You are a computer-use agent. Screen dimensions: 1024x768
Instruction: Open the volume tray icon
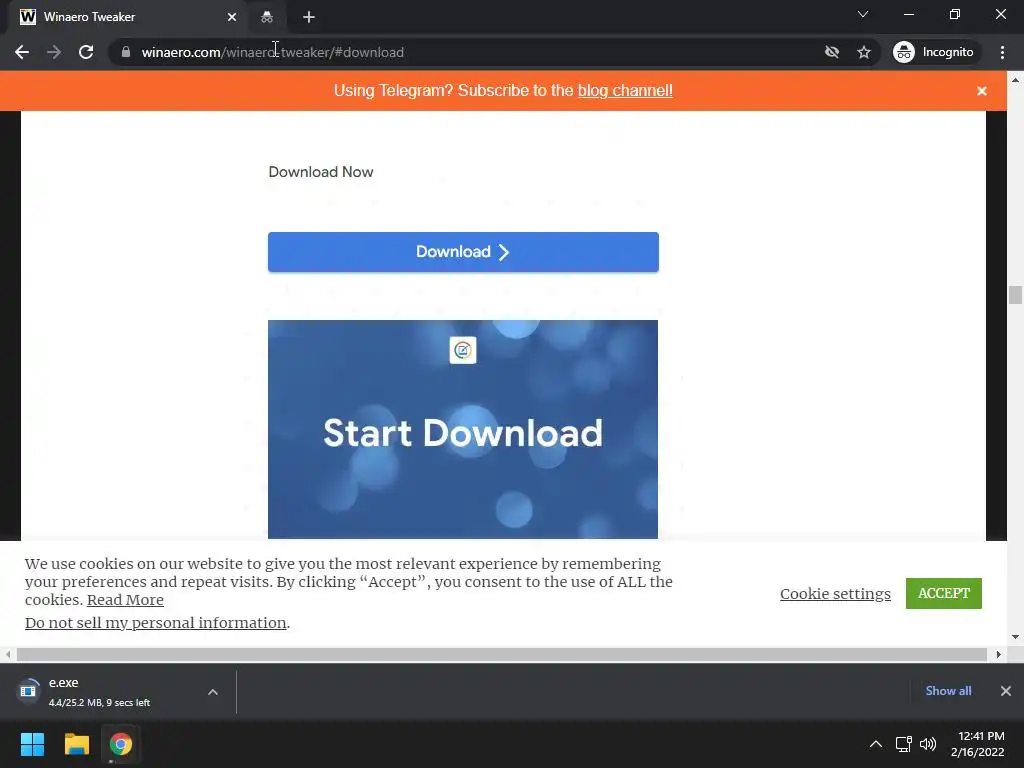click(927, 744)
